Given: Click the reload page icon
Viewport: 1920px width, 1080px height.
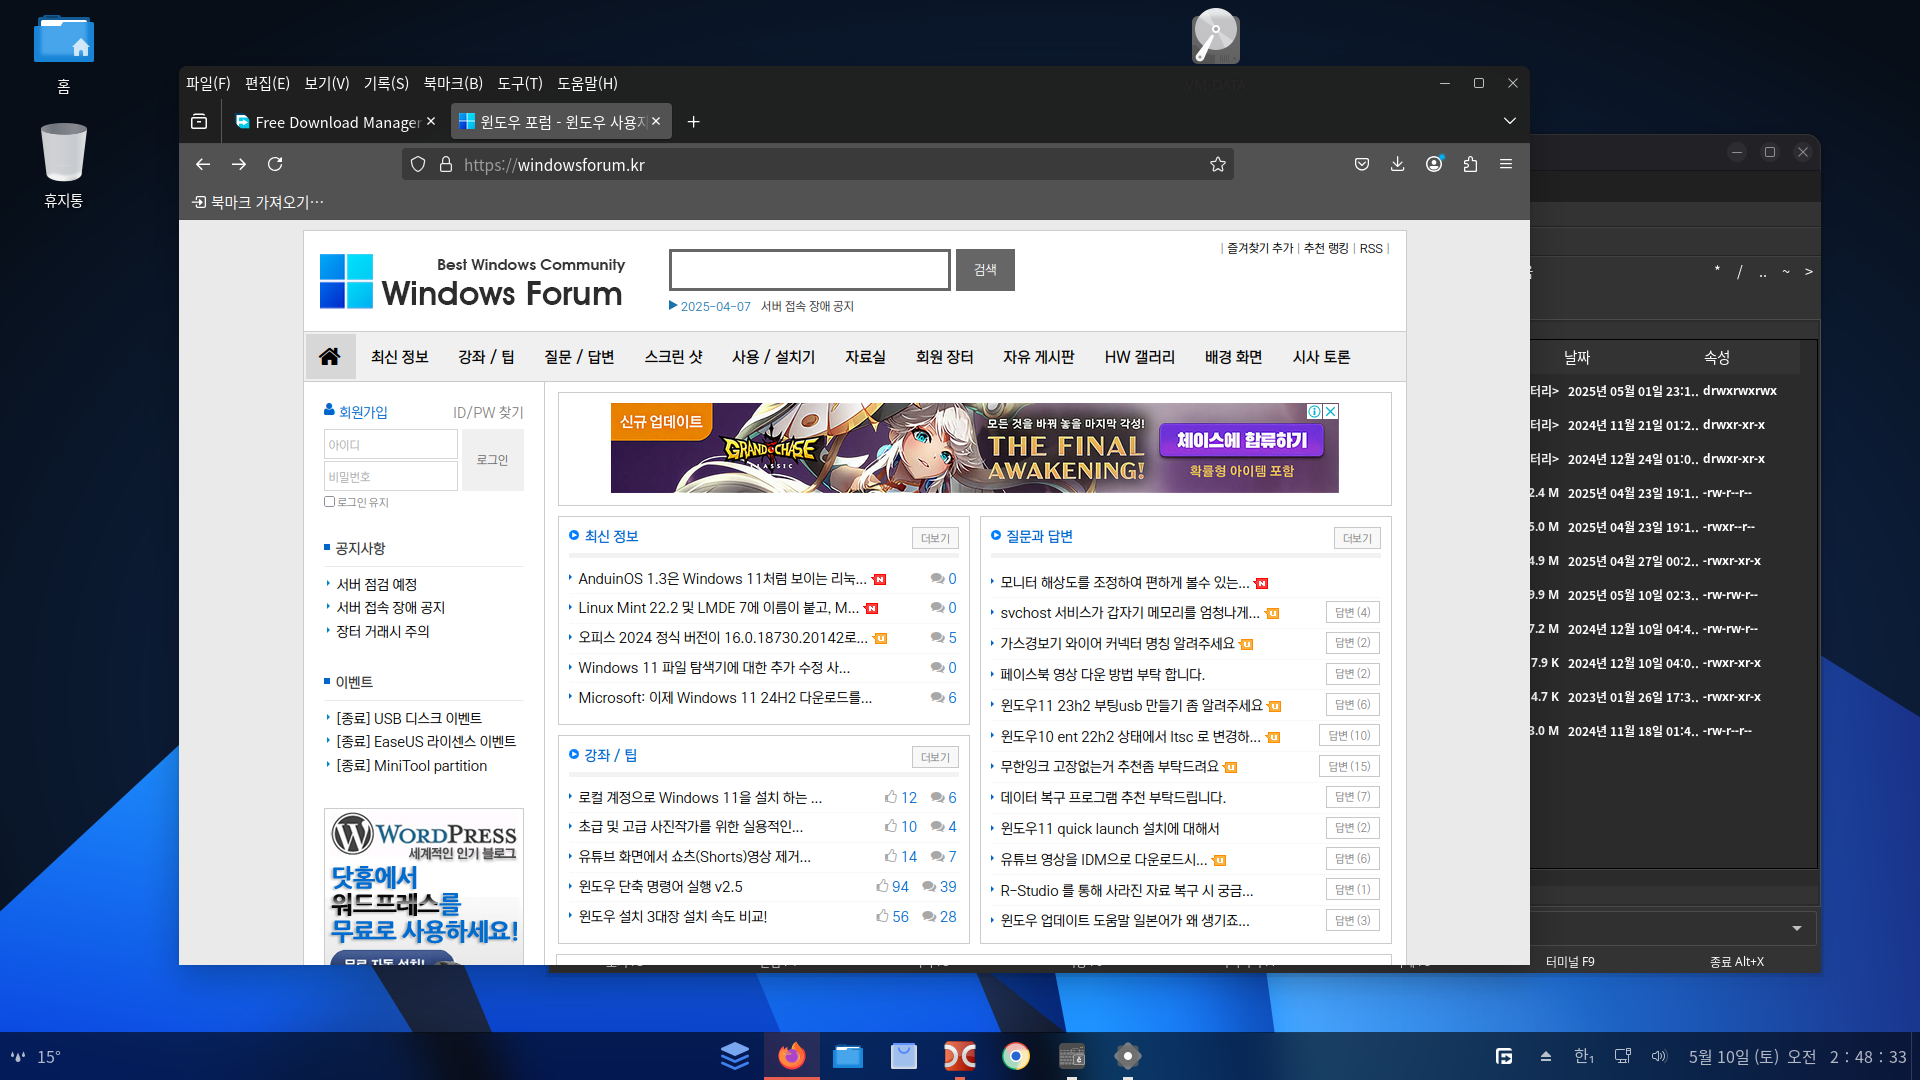Looking at the screenshot, I should [x=275, y=164].
